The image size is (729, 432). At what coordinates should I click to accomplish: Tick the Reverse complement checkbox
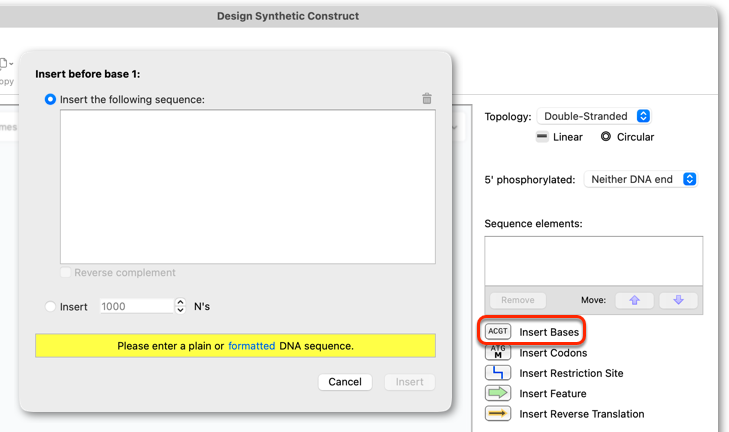66,272
